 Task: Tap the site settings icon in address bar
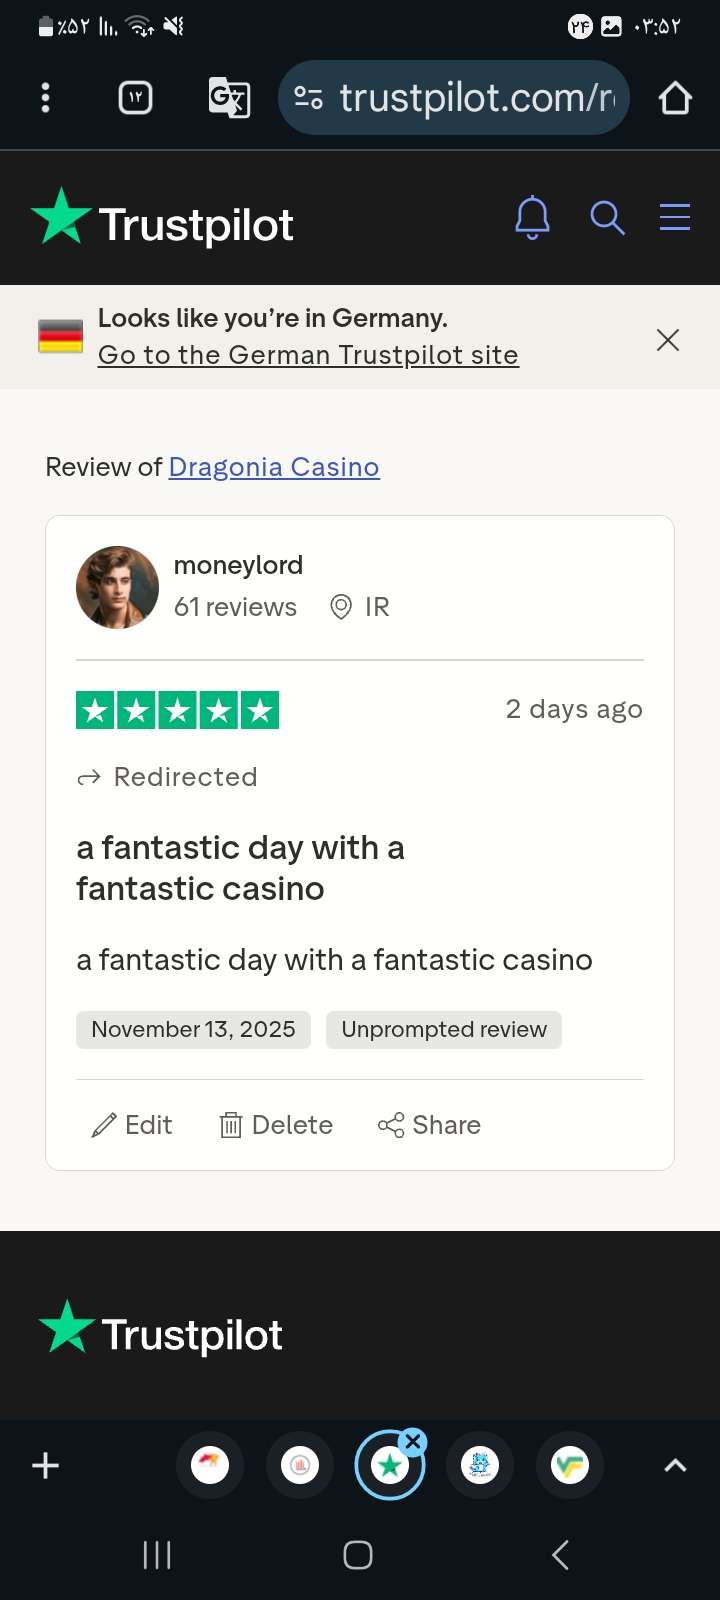pyautogui.click(x=308, y=98)
